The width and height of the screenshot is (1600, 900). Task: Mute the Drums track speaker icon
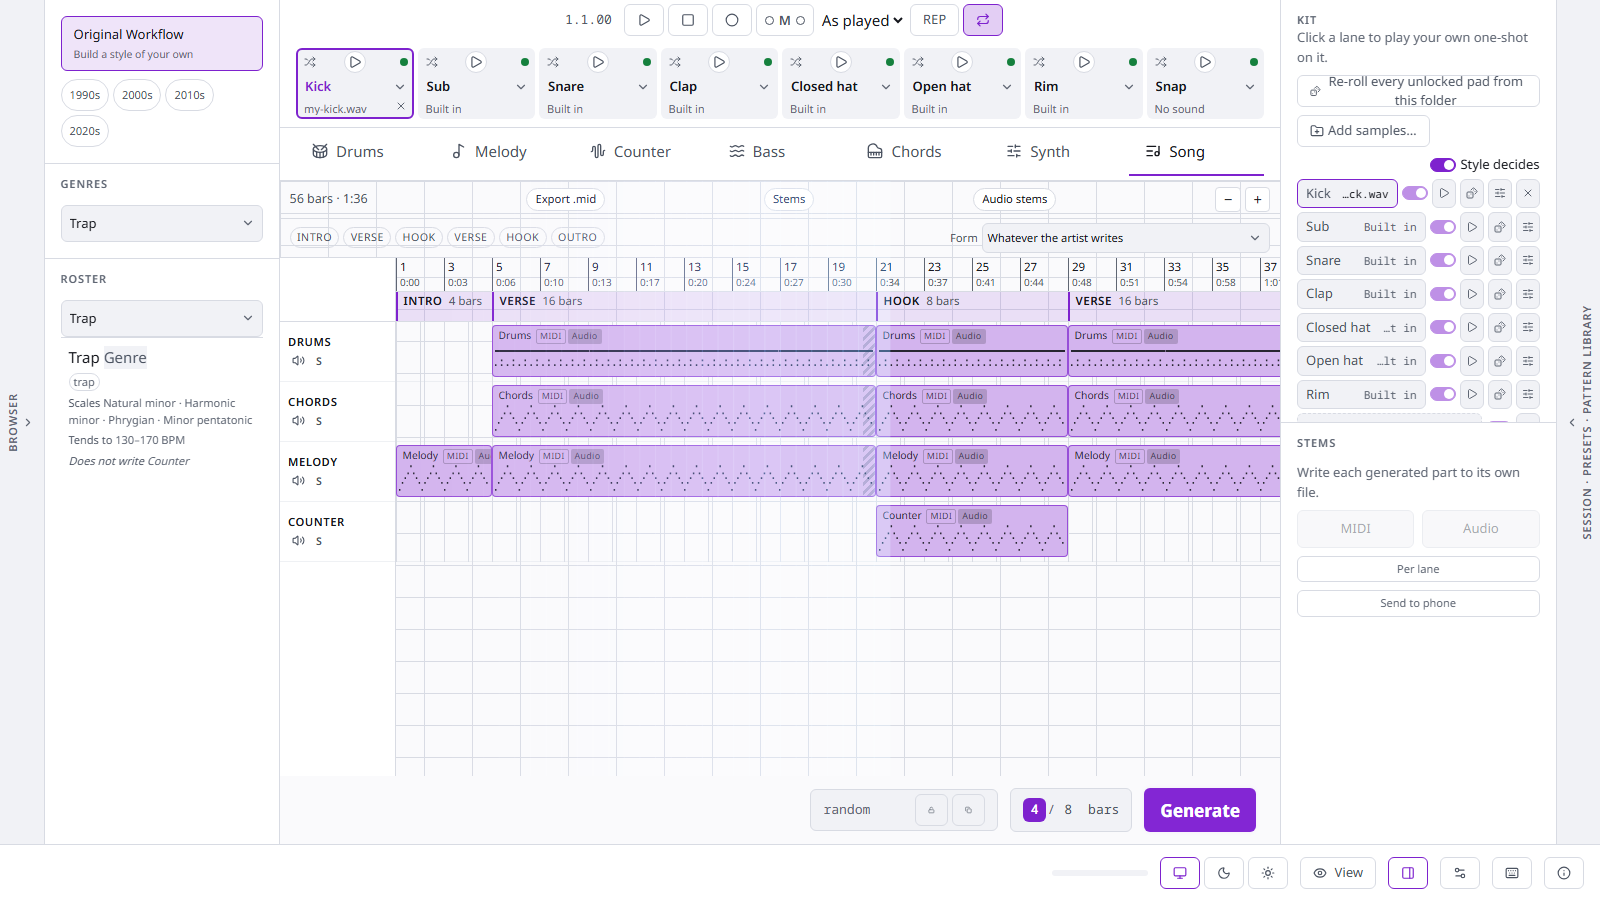tap(298, 361)
